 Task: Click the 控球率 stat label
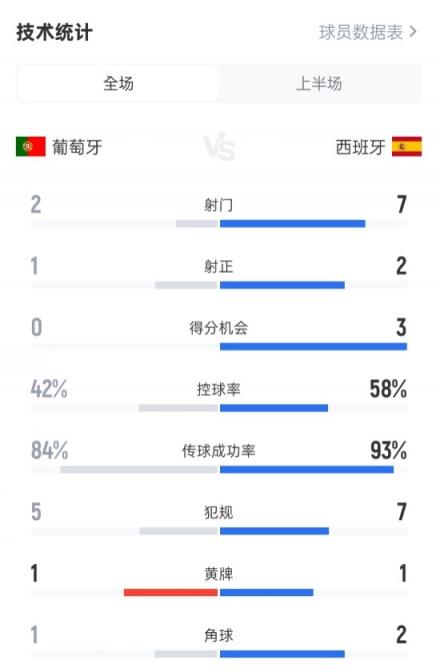pyautogui.click(x=219, y=389)
